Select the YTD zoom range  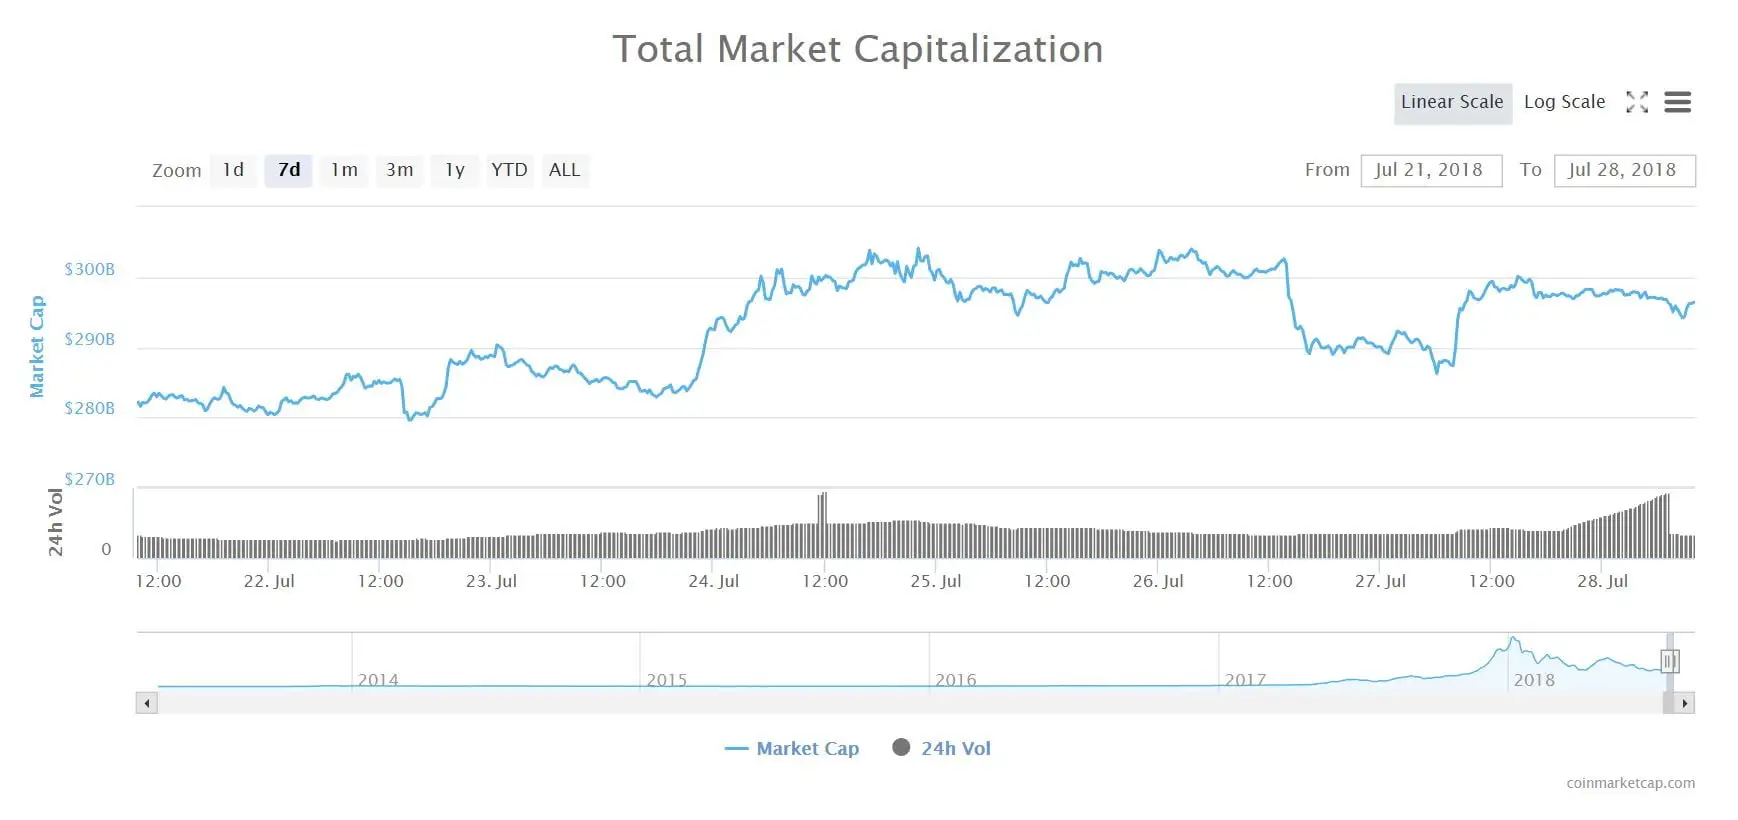click(509, 170)
